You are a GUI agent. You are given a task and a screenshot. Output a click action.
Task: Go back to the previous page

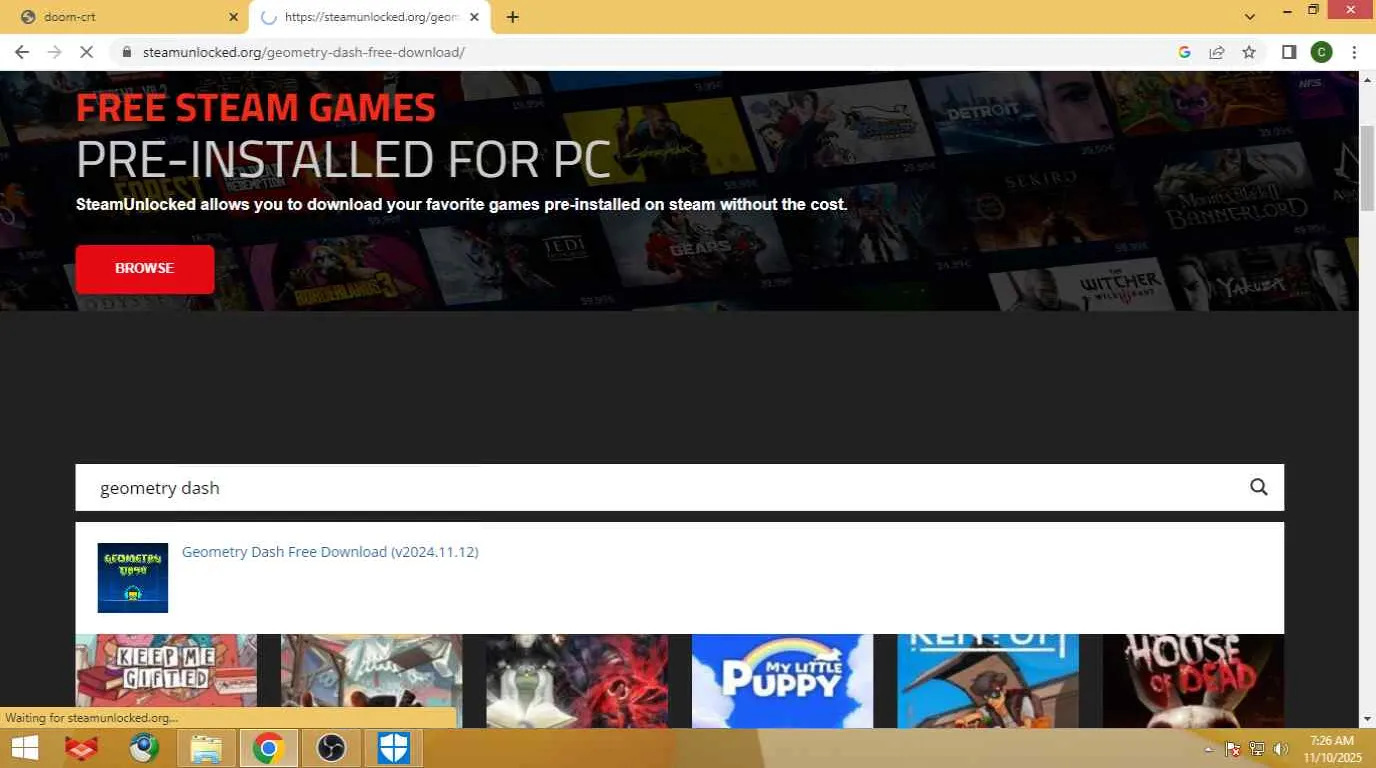pos(22,52)
